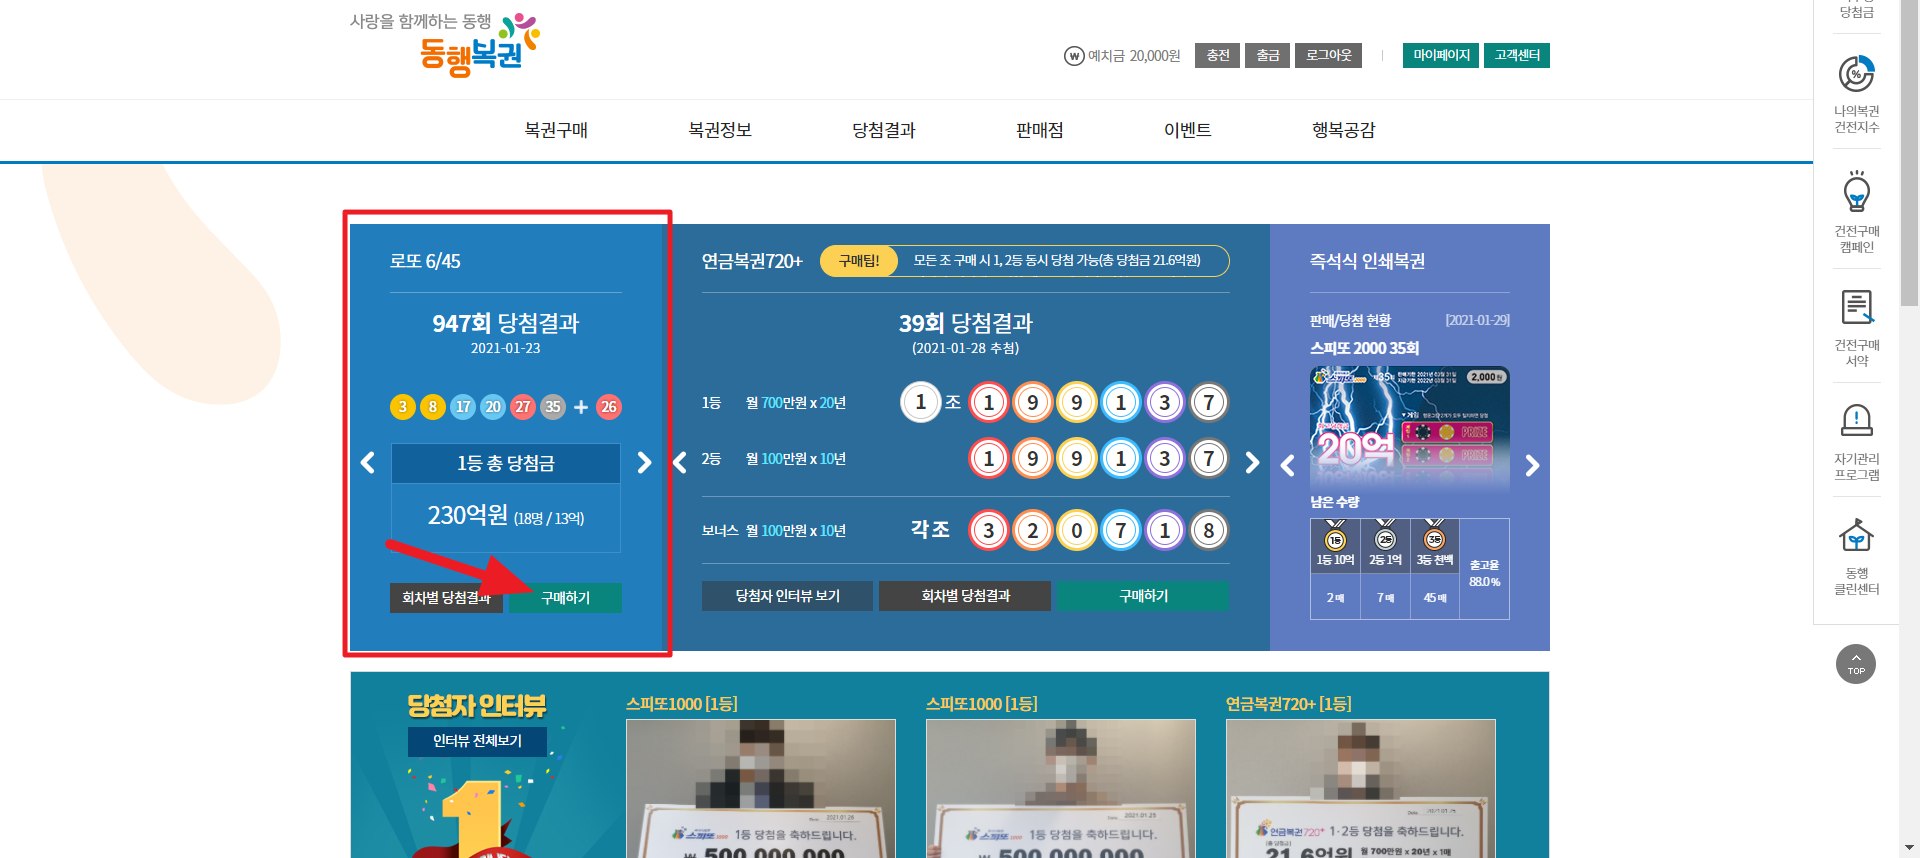The image size is (1920, 858).
Task: Click 회차별 당첨결과 in the 연금복권720+ panel
Action: click(965, 596)
